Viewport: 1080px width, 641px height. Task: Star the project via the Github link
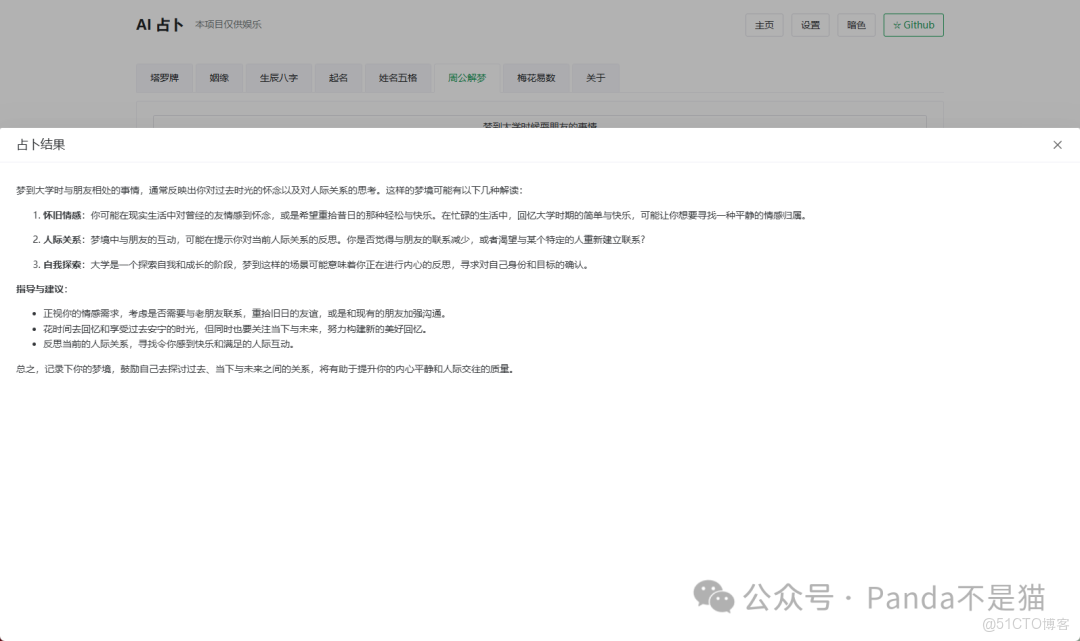914,25
